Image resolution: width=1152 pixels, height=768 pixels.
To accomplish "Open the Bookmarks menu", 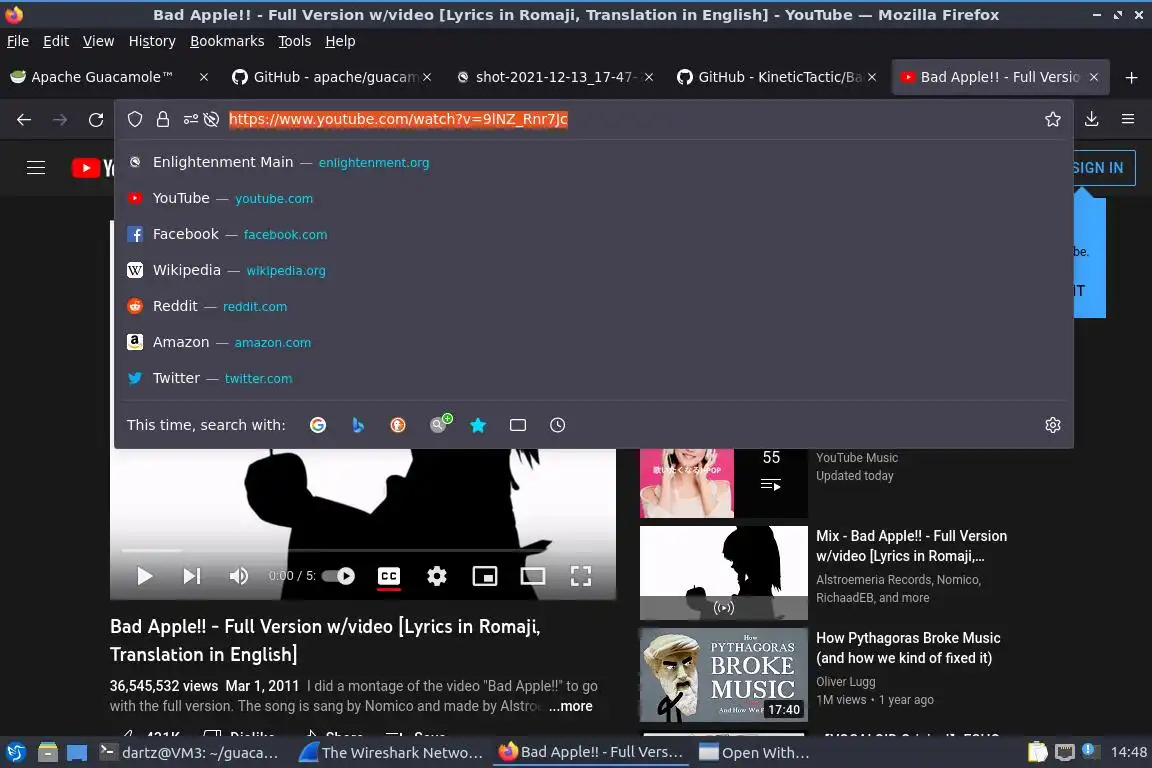I will point(227,41).
